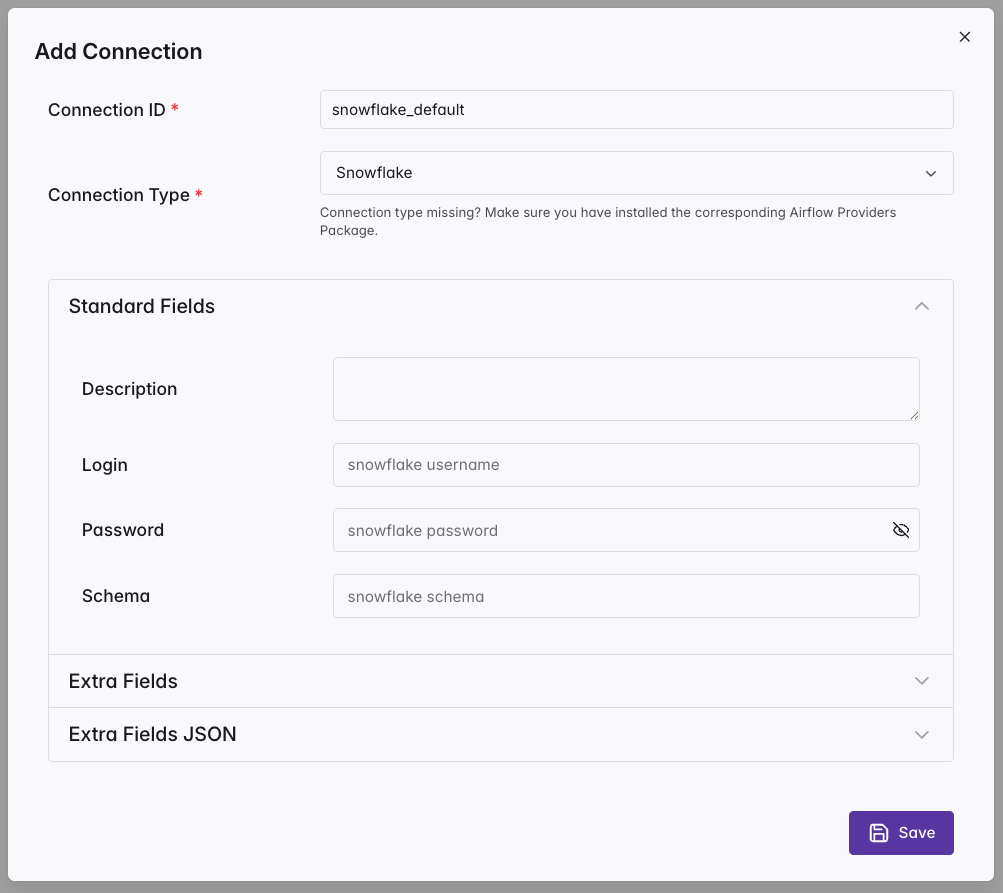Screen dimensions: 1003x893
Task: Click the Standard Fields heading text
Action: (x=141, y=306)
